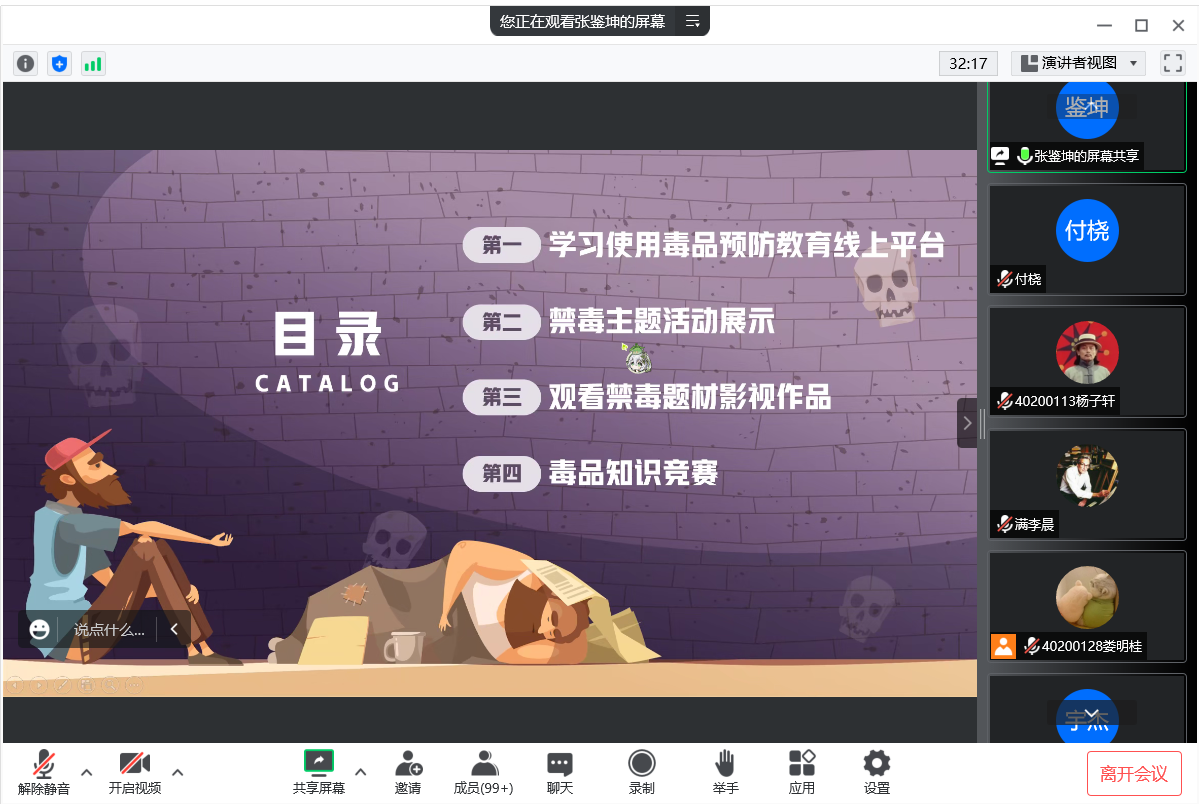The height and width of the screenshot is (804, 1199).
Task: Check the green network signal icon
Action: point(93,64)
